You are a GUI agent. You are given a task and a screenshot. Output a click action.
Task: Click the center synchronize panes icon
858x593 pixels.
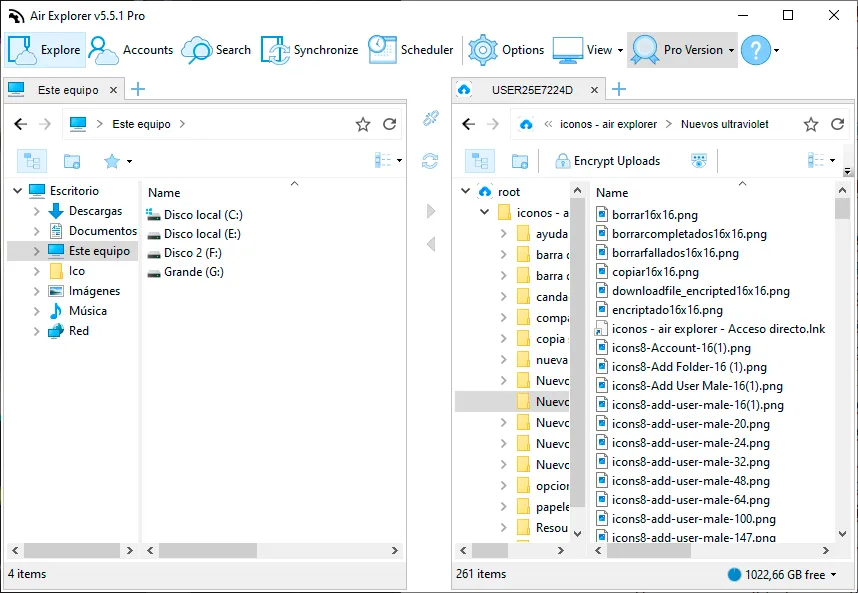[430, 161]
